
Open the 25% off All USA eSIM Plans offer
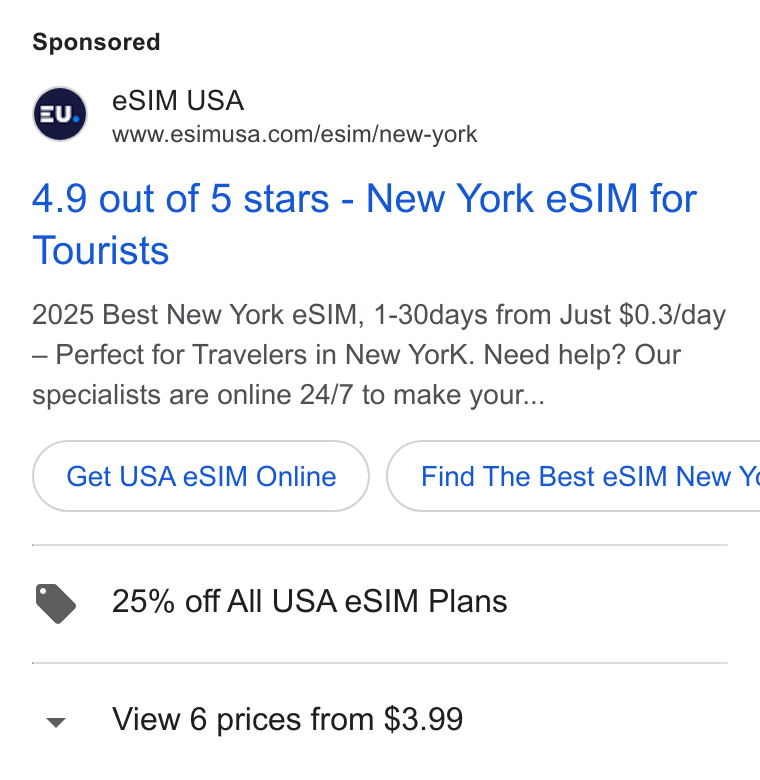(309, 601)
